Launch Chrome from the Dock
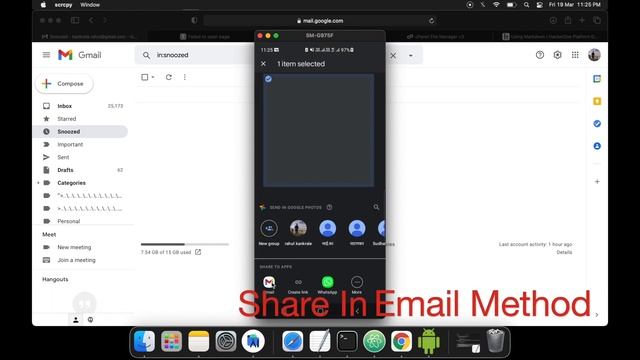This screenshot has height=360, width=640. [x=401, y=341]
